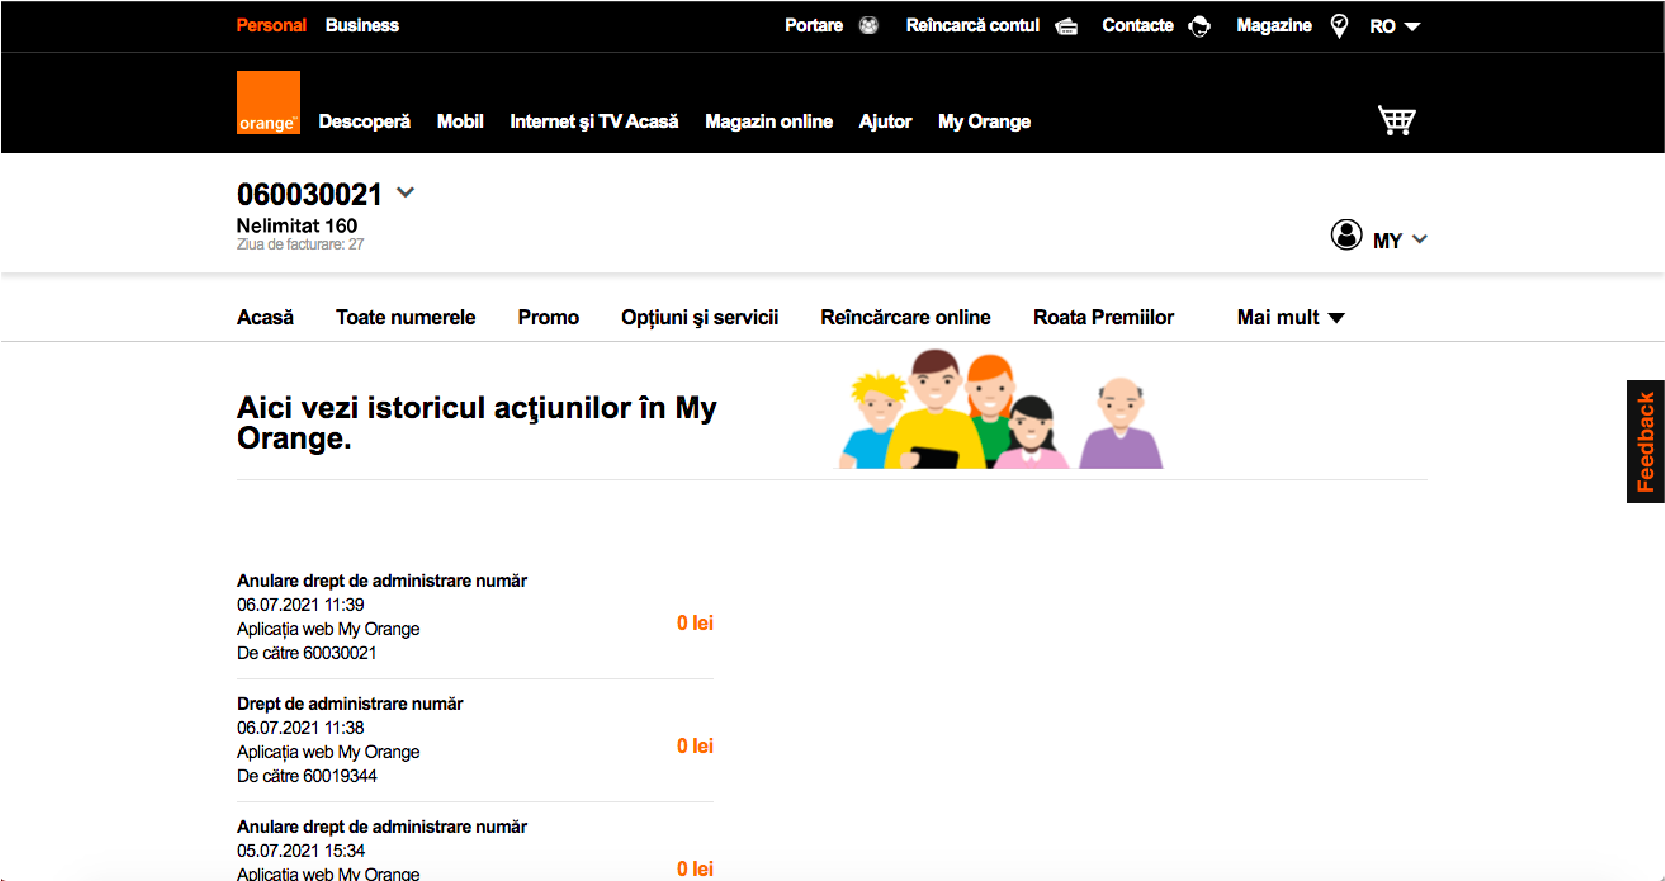Open the Opțiuni și servicii tab
The height and width of the screenshot is (881, 1665).
coord(699,317)
